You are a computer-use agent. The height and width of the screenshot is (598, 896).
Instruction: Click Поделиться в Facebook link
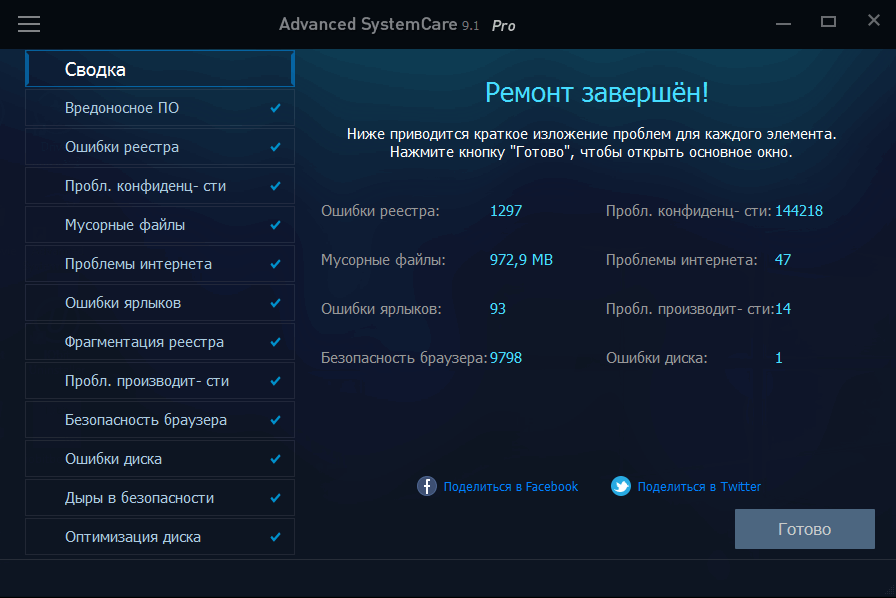pyautogui.click(x=511, y=487)
